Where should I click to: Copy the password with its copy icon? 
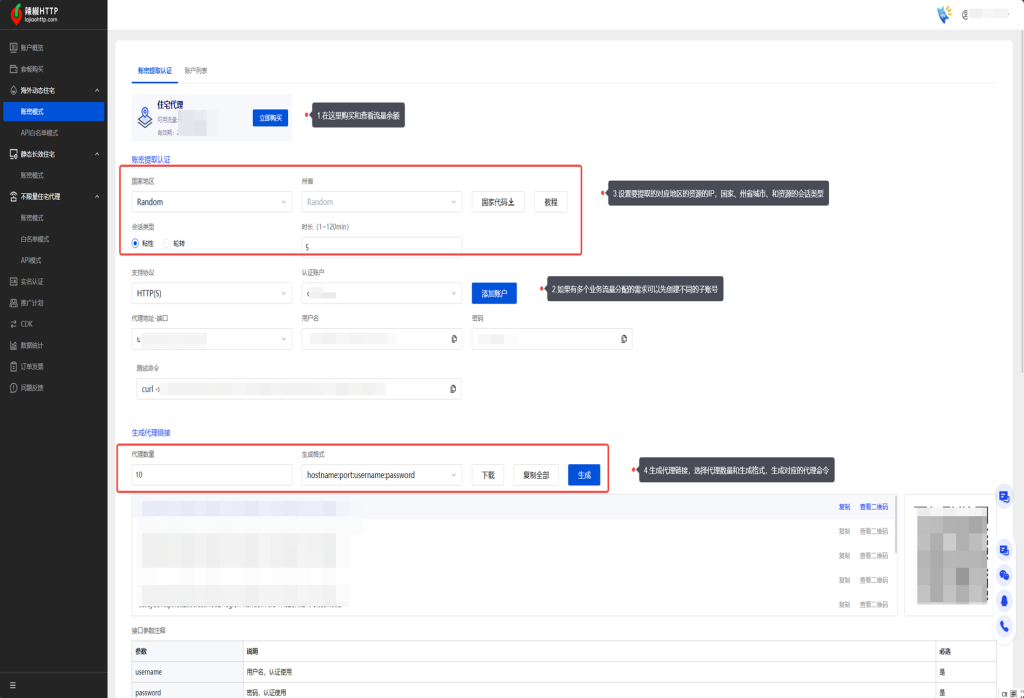624,340
